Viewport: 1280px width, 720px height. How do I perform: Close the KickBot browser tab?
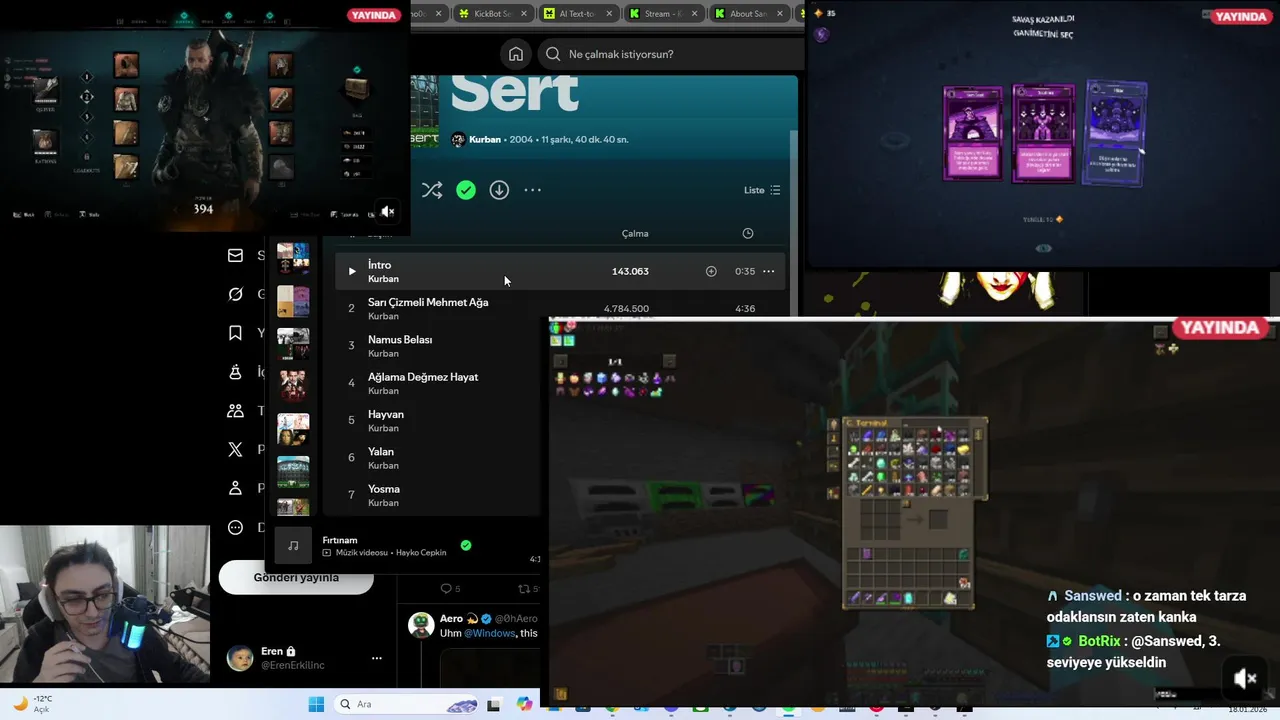tap(524, 14)
